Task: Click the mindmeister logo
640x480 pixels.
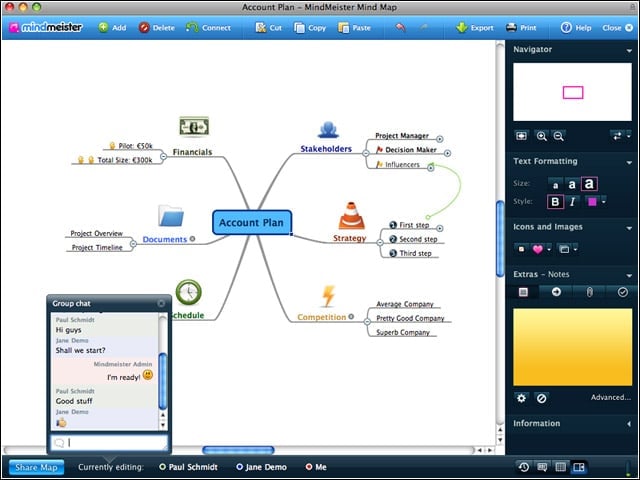Action: 46,27
